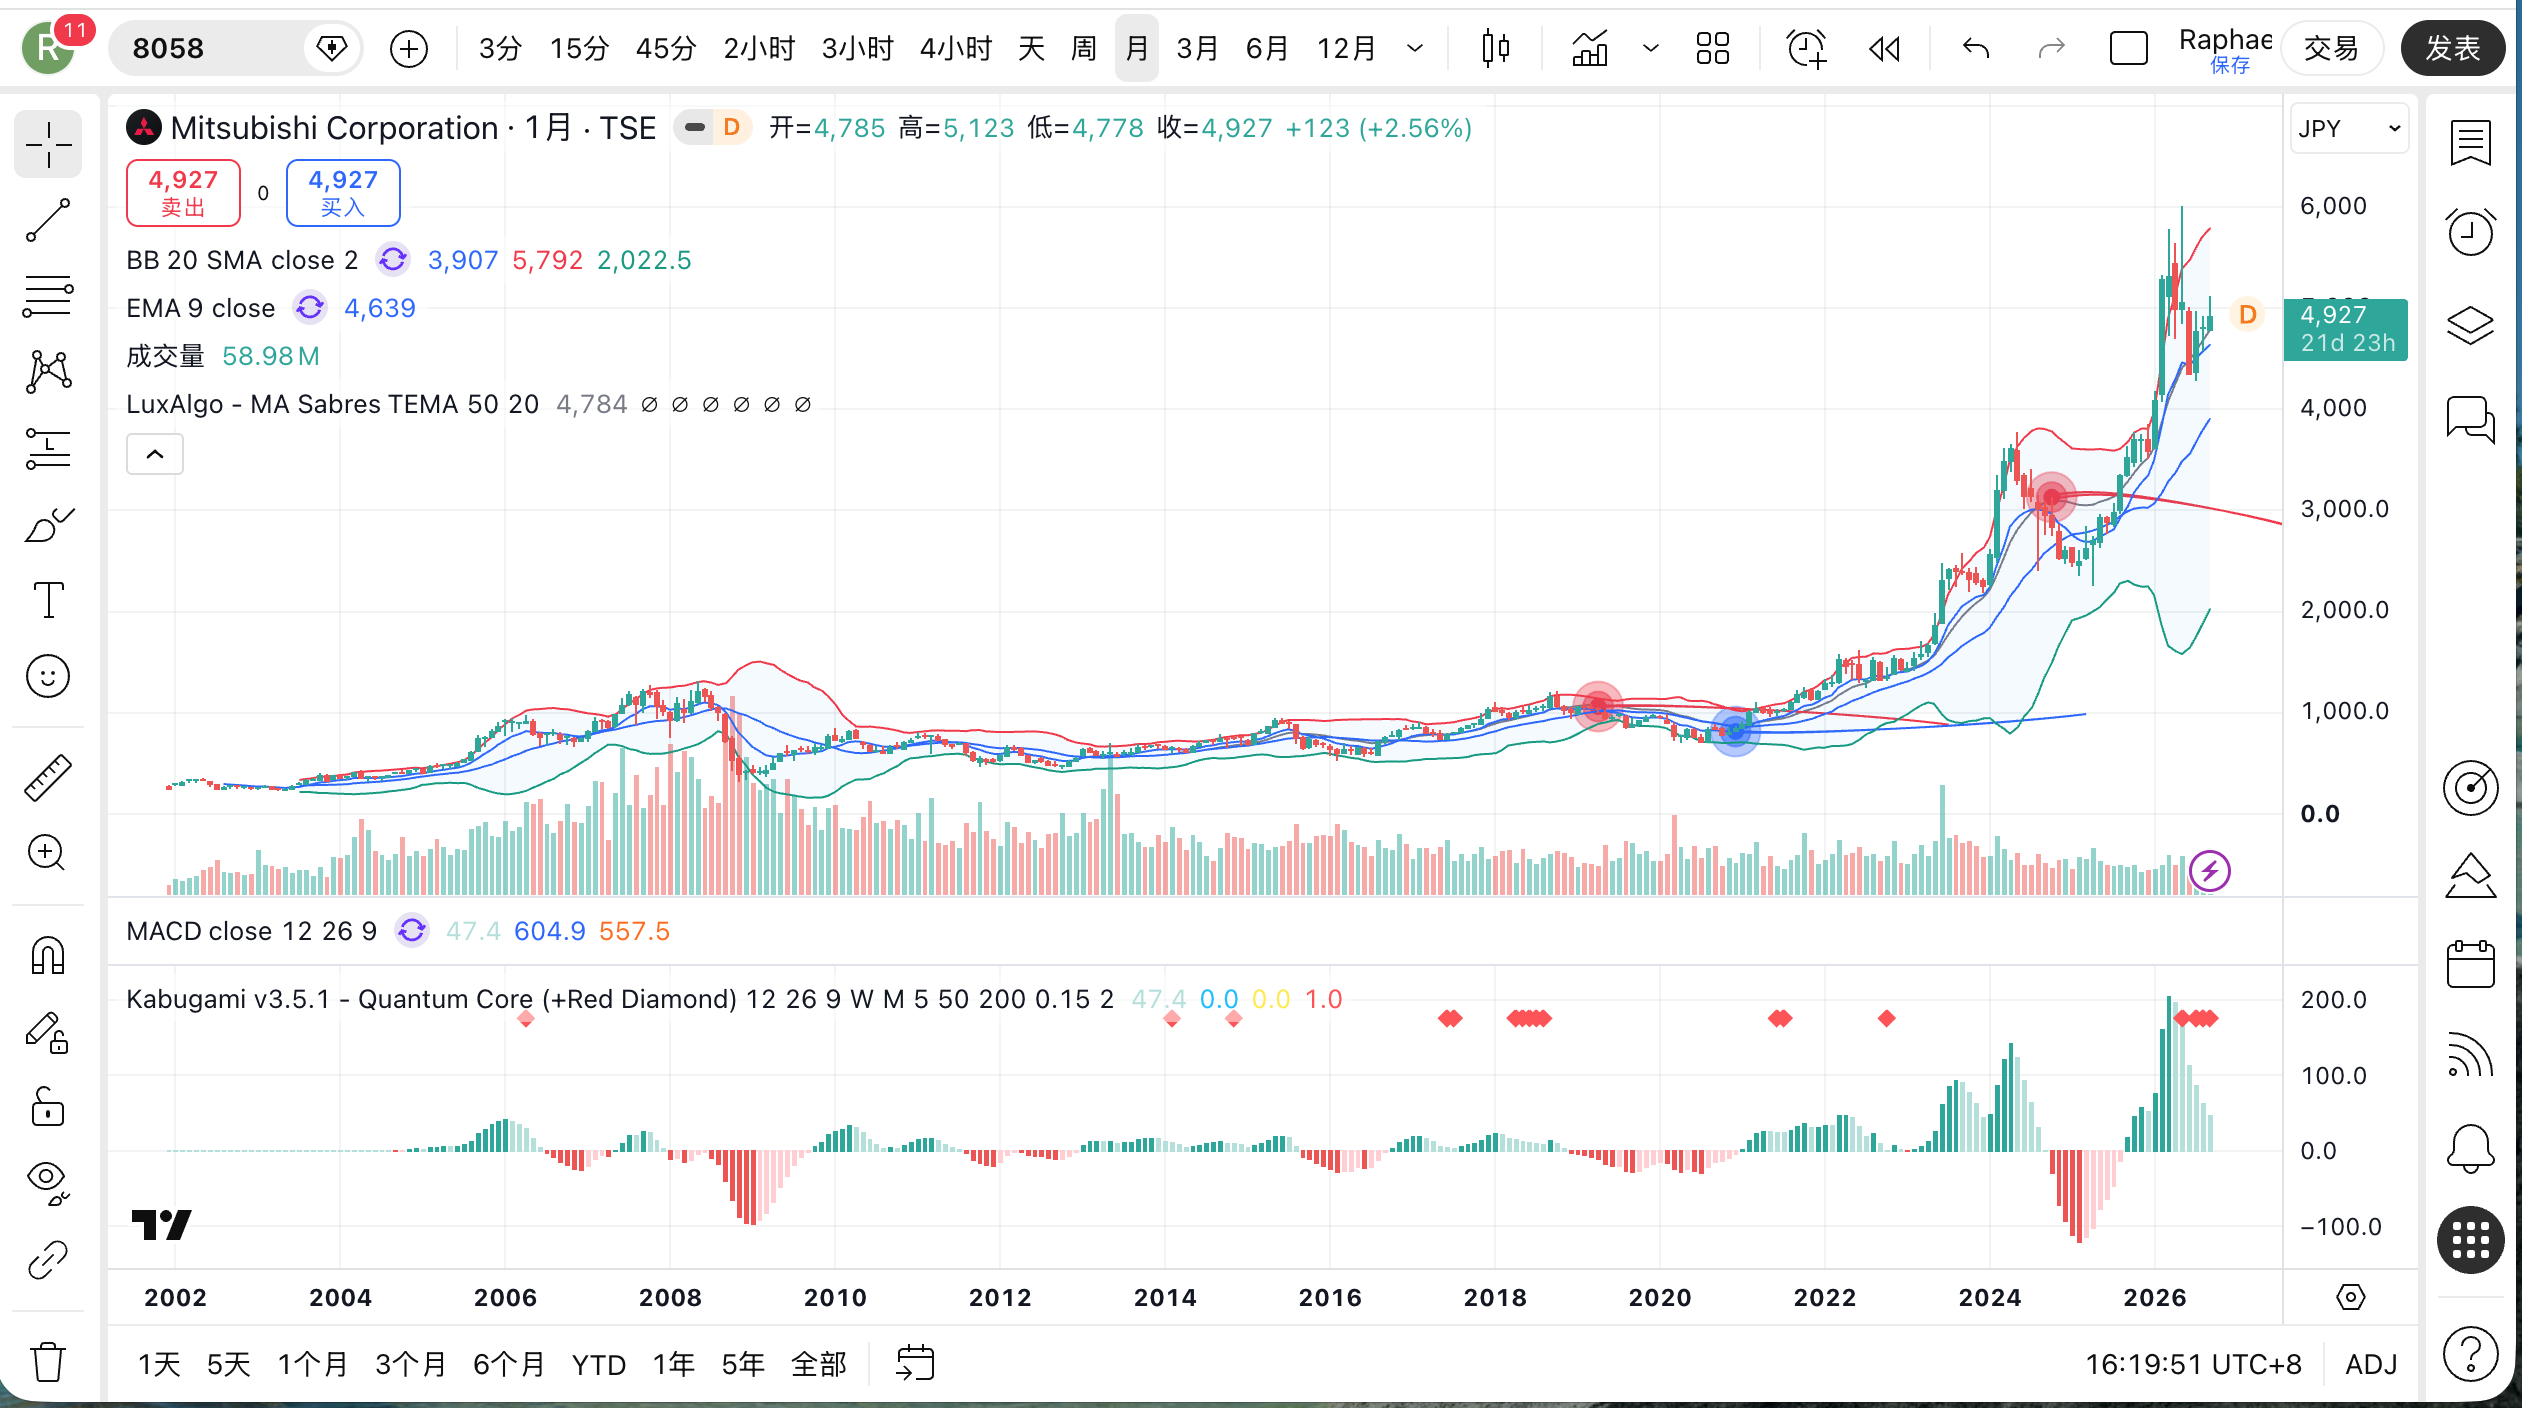The width and height of the screenshot is (2522, 1408).
Task: Click the lightning bolt events marker
Action: [x=2209, y=871]
